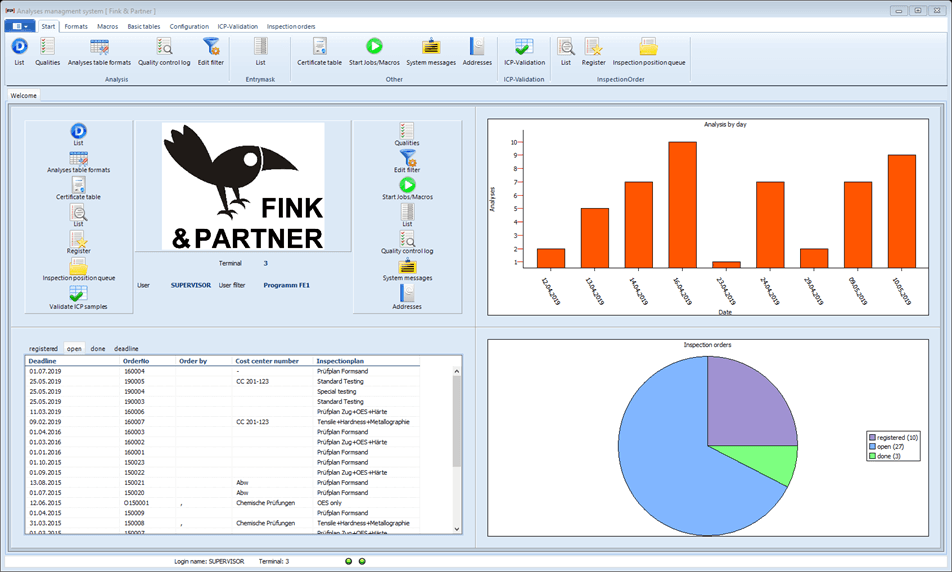
Task: Open the InspectionOrder List icon in ribbon
Action: click(566, 52)
